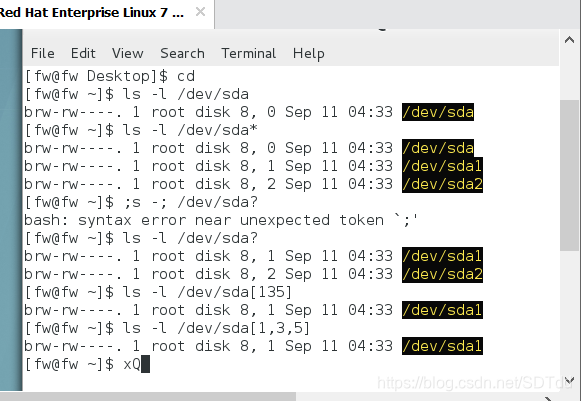581x401 pixels.
Task: Click the vertical scrollbar thumb
Action: click(570, 176)
